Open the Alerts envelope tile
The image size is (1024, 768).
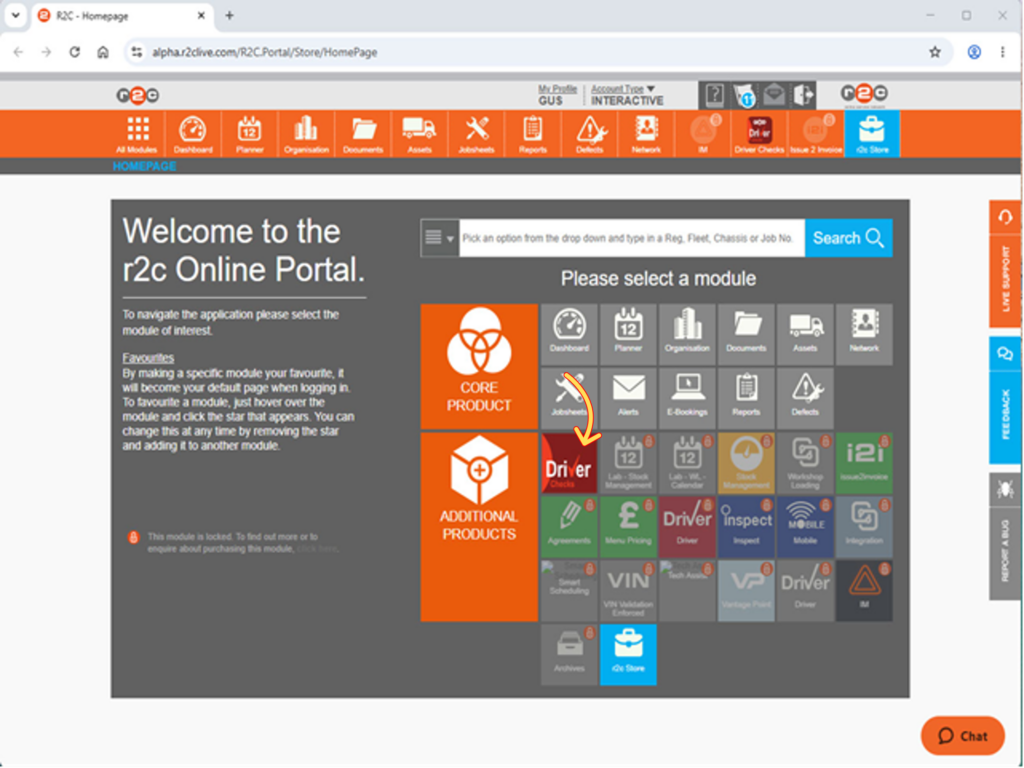point(628,398)
